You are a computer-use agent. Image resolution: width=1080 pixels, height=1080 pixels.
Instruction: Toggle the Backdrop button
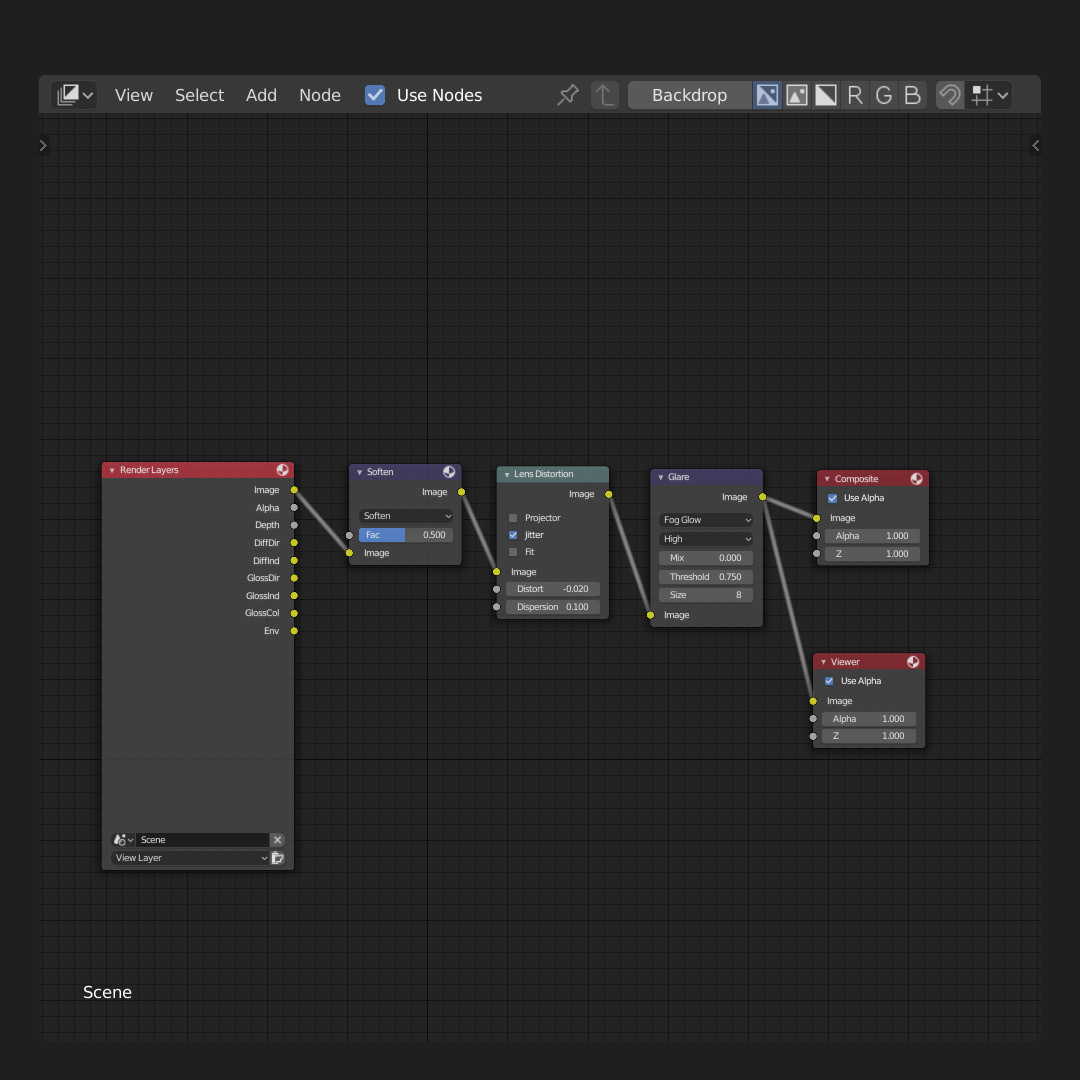tap(689, 95)
